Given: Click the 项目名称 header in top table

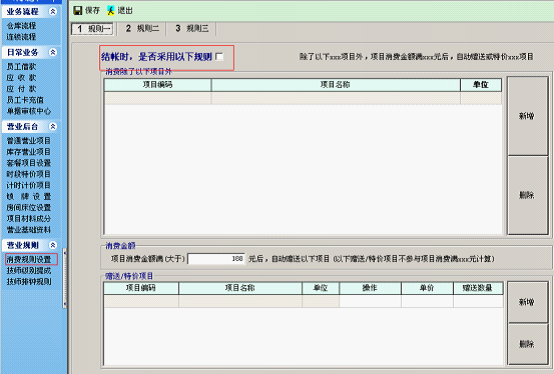Looking at the screenshot, I should [x=336, y=85].
